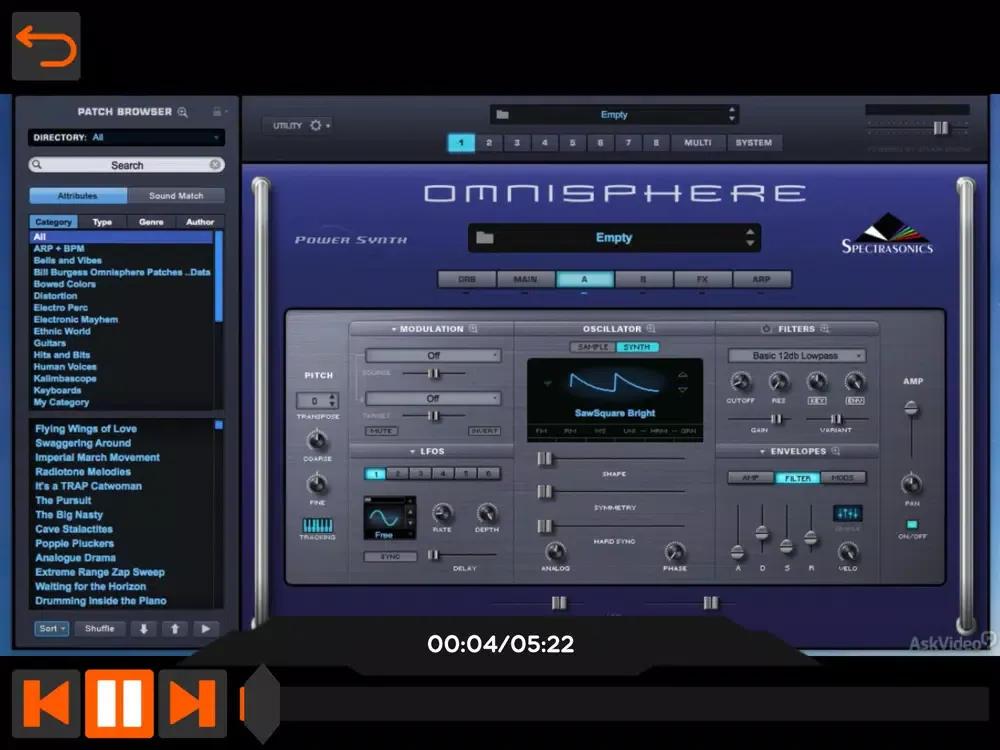Toggle the Filters power icon
This screenshot has height=750, width=1000.
pos(766,328)
